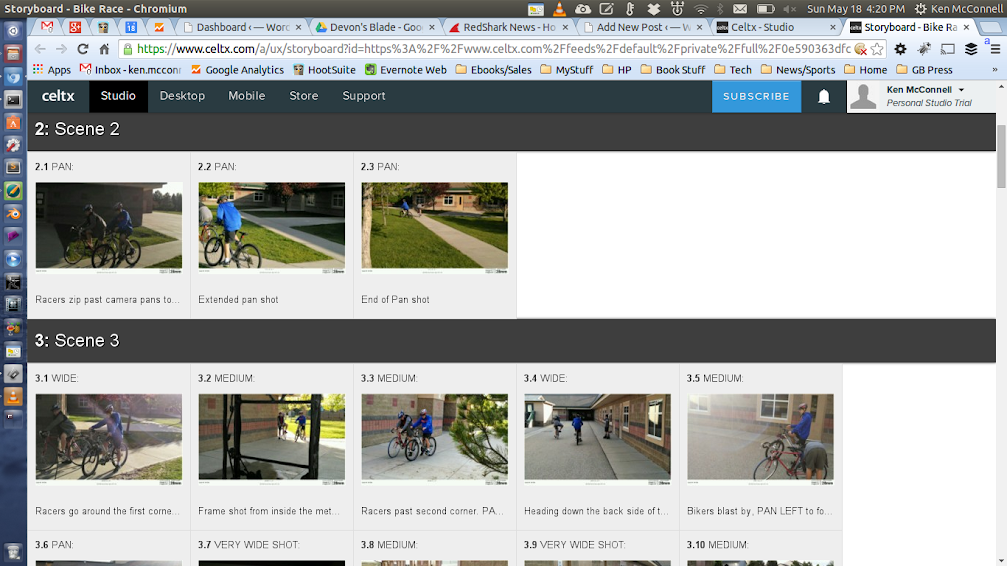Image resolution: width=1007 pixels, height=566 pixels.
Task: Switch to the Devon's Blade tab
Action: 374,27
